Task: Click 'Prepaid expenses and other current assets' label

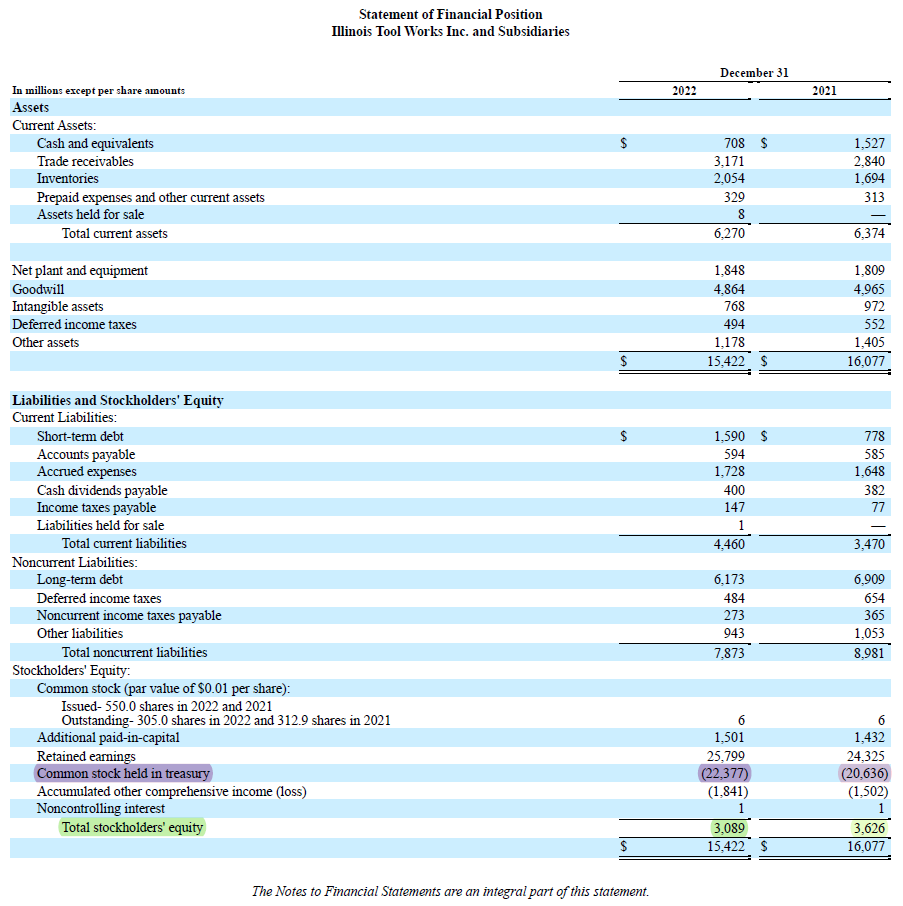Action: coord(151,197)
